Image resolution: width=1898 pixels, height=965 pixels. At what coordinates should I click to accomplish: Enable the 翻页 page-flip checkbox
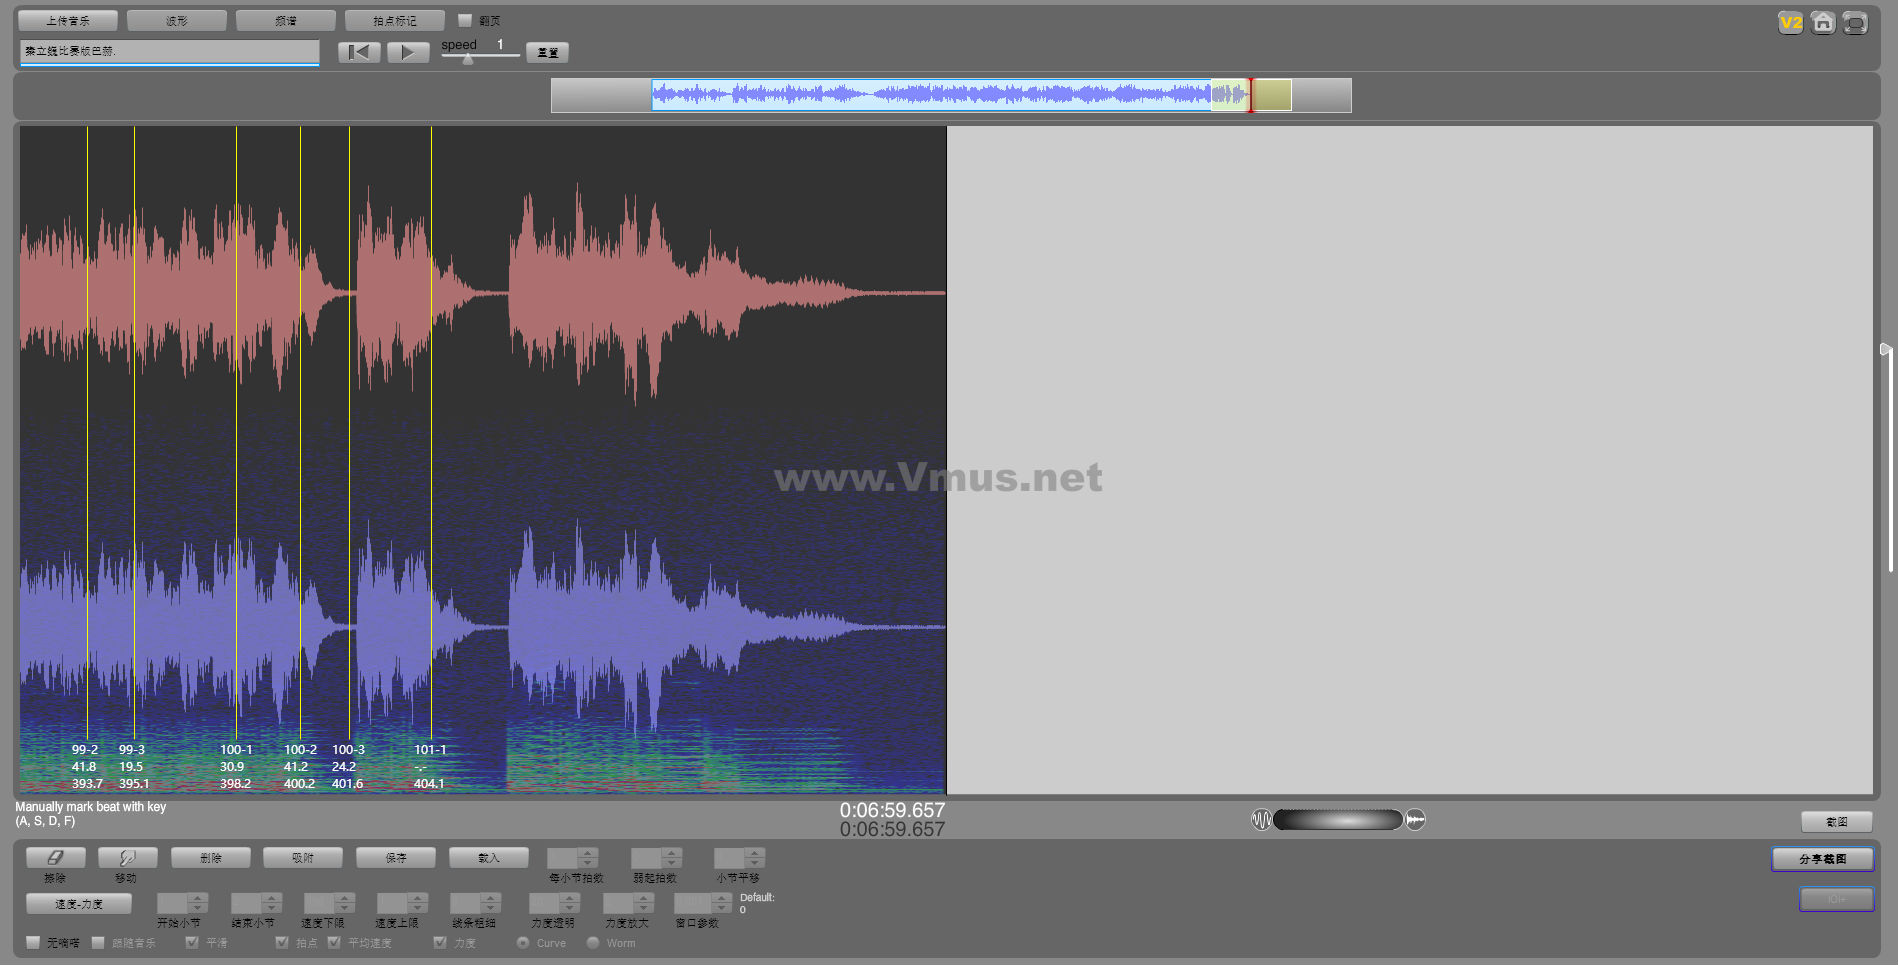point(465,20)
